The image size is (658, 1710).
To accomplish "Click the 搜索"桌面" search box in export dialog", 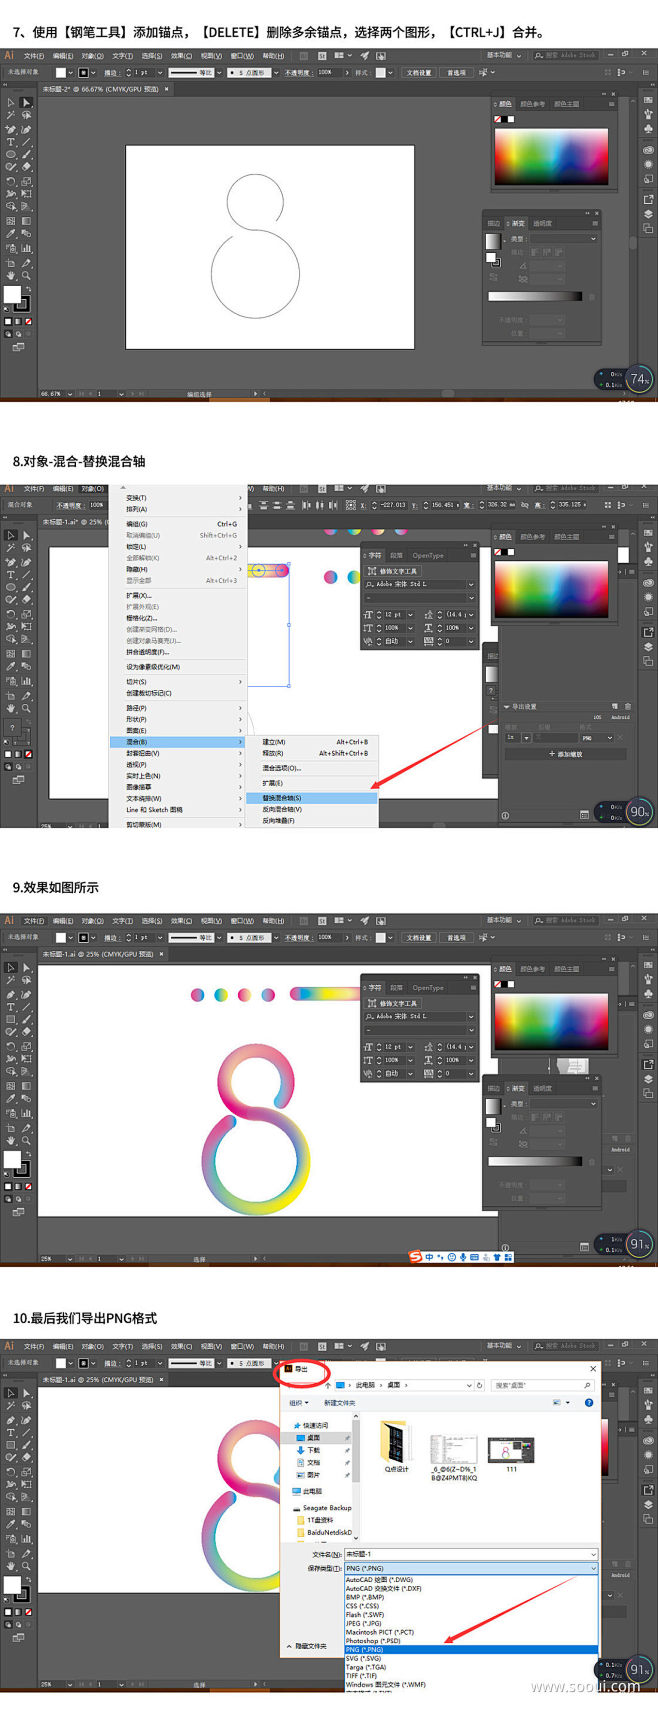I will point(541,1385).
